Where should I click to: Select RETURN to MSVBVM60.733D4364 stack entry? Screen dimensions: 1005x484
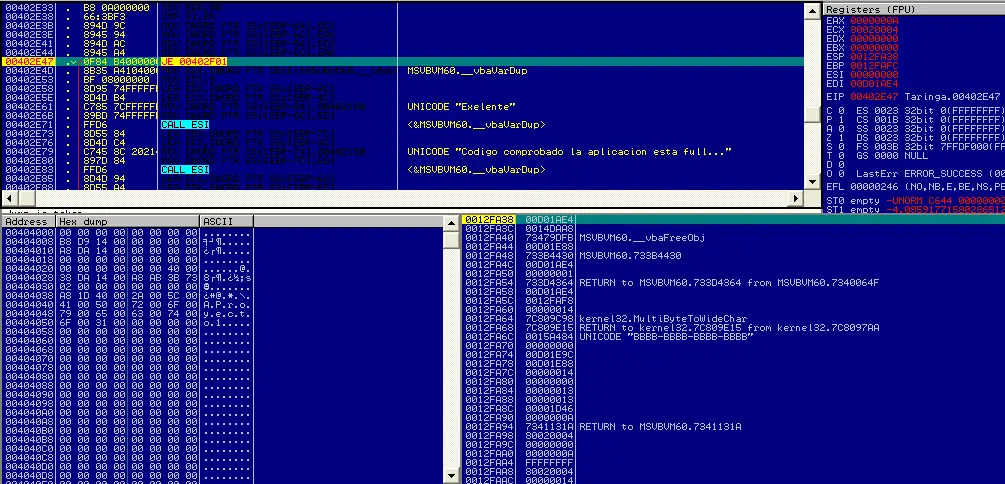click(729, 282)
